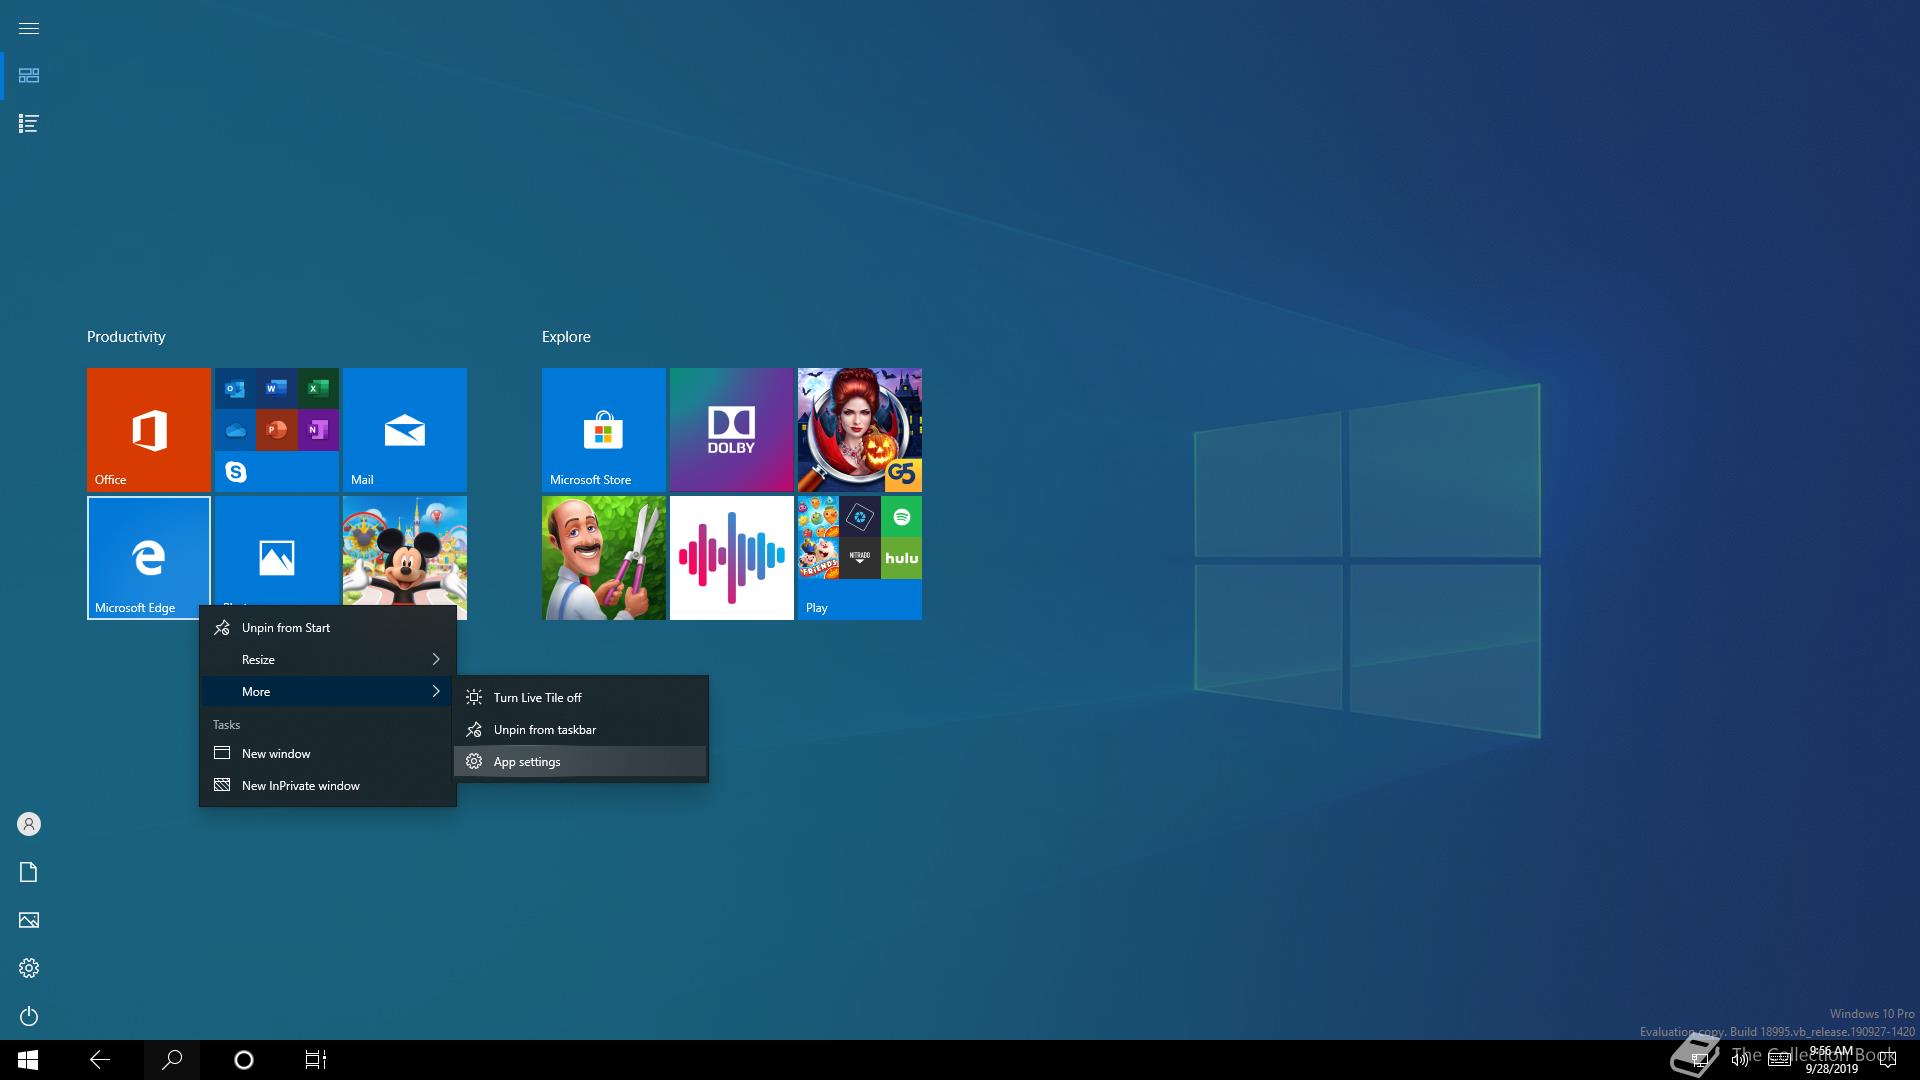
Task: Click the PowerPoint icon in the folder tile
Action: [277, 430]
